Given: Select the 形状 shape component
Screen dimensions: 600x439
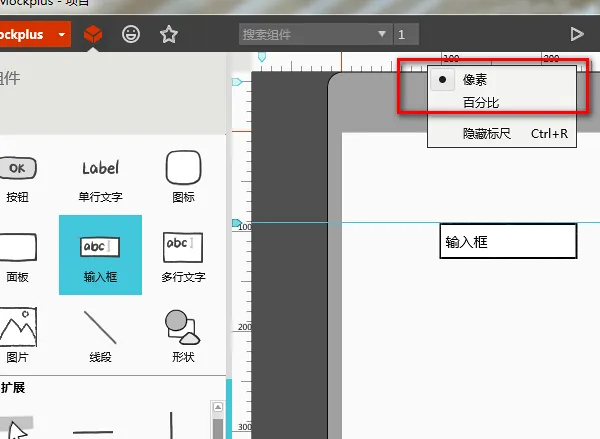Looking at the screenshot, I should pos(183,335).
